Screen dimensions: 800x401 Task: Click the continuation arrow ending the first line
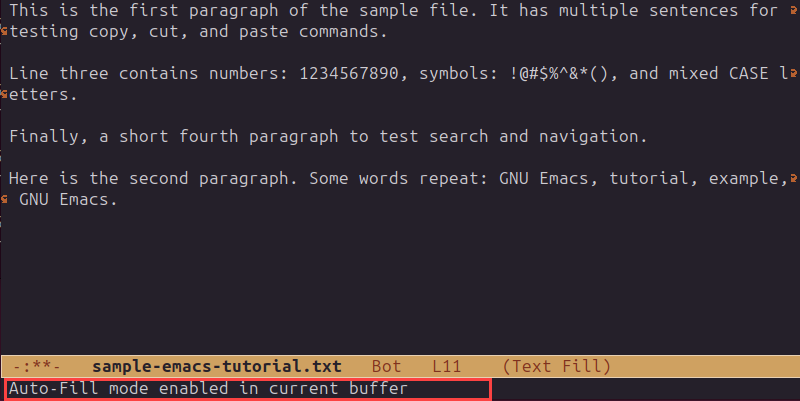[x=794, y=12]
